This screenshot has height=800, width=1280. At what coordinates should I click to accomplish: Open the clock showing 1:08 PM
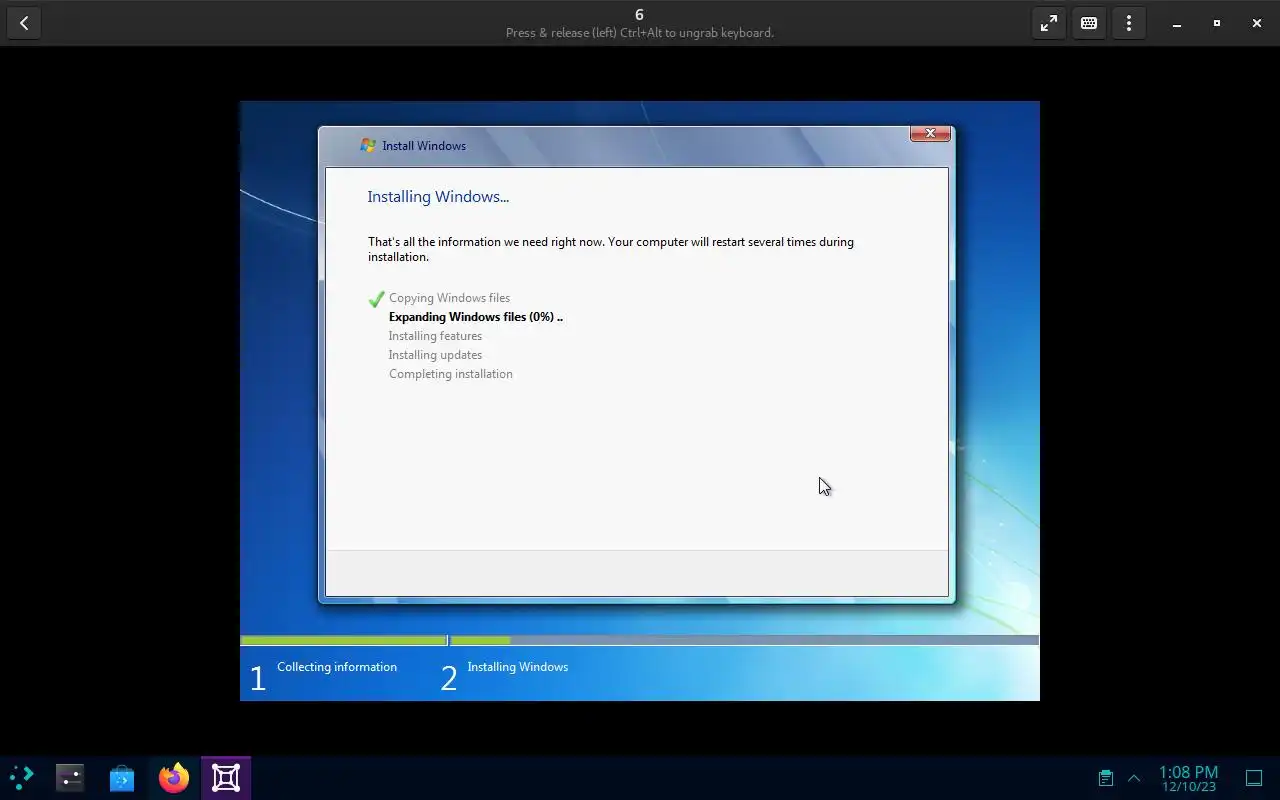(x=1188, y=778)
